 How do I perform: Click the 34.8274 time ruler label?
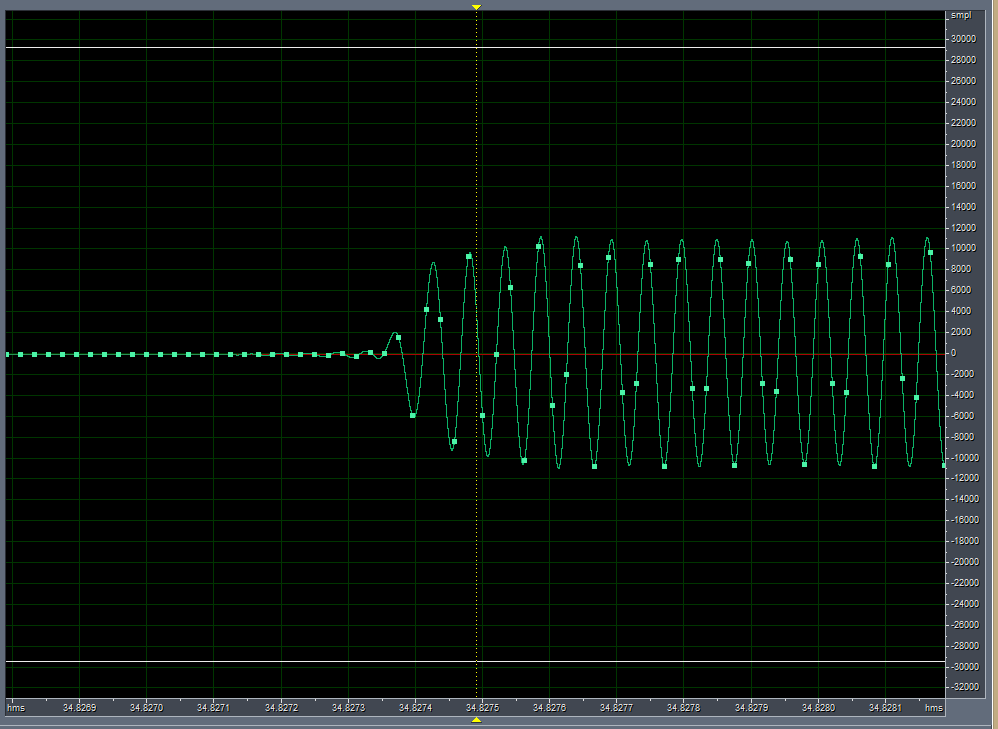click(416, 707)
